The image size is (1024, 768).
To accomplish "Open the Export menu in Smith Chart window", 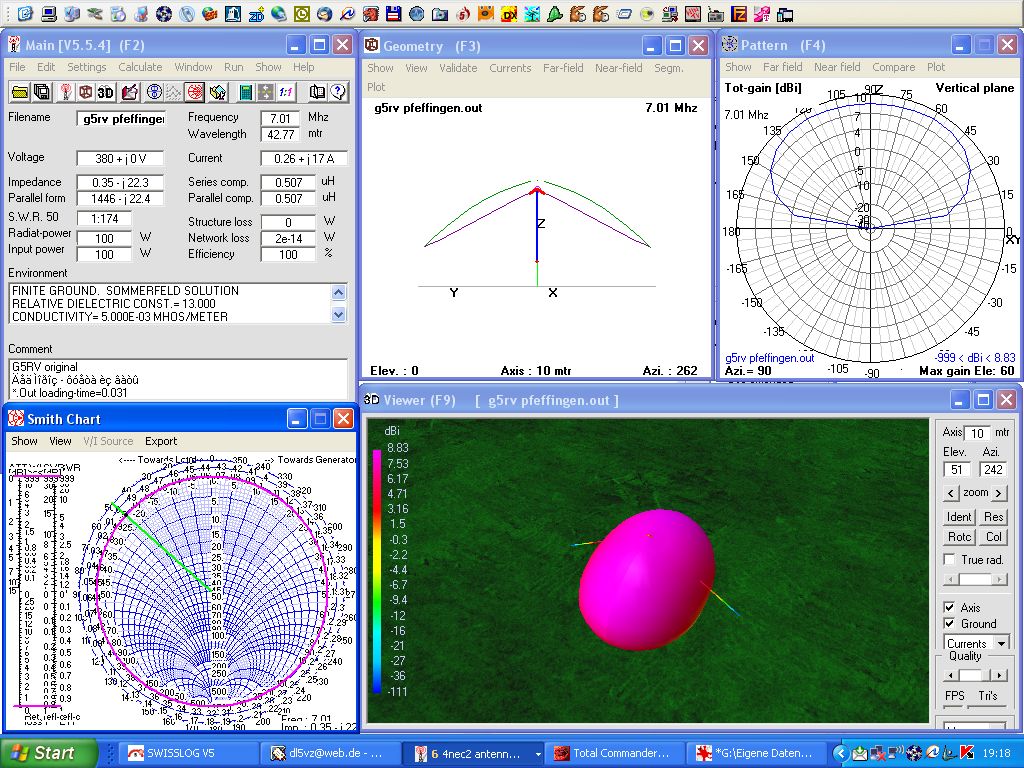I will coord(161,441).
